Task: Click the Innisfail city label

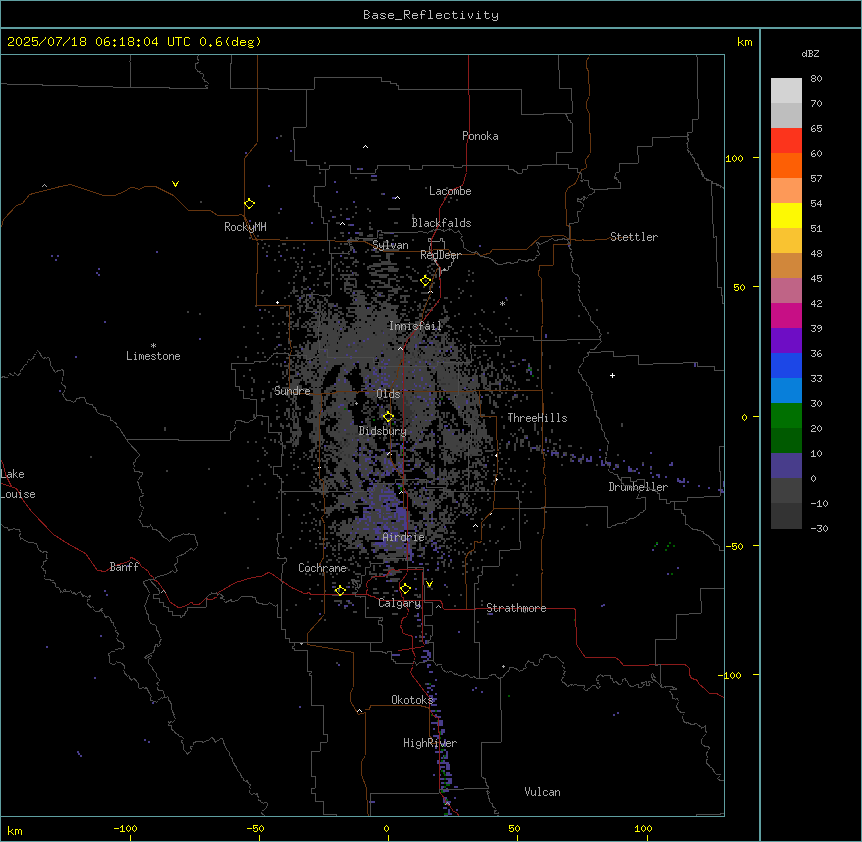Action: (x=415, y=326)
